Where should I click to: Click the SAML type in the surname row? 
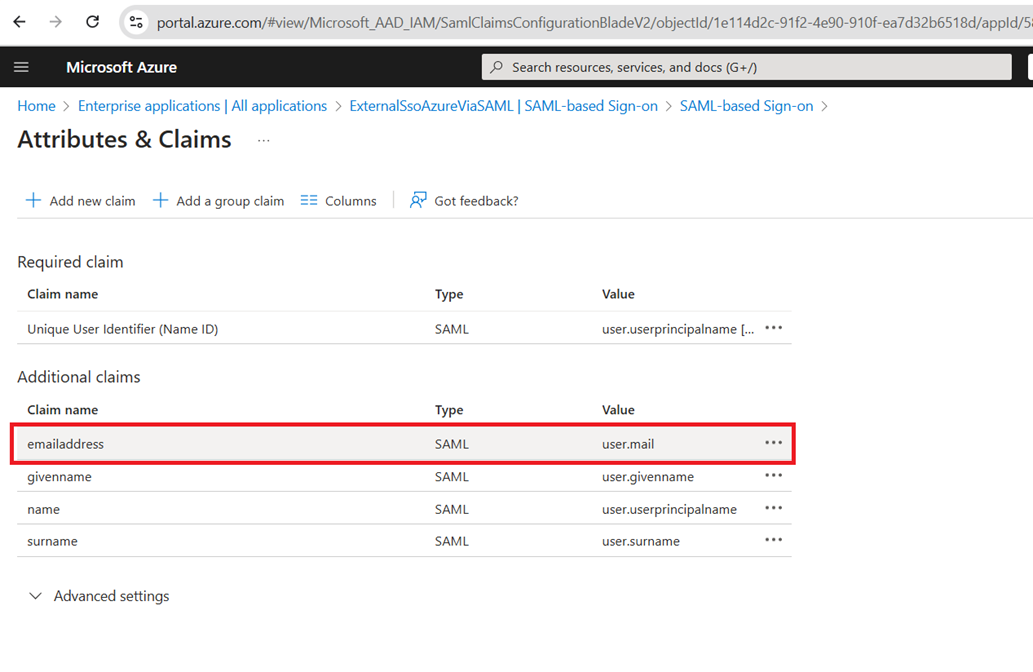(x=451, y=541)
